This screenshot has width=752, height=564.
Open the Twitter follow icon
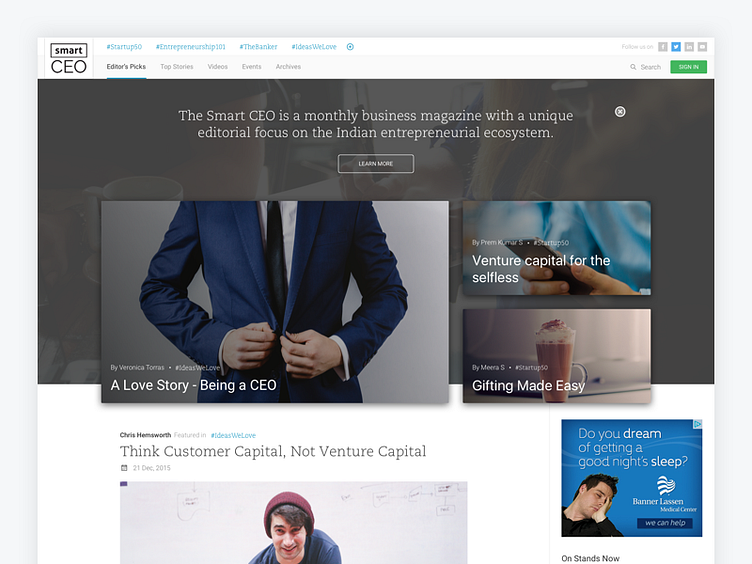tap(676, 47)
